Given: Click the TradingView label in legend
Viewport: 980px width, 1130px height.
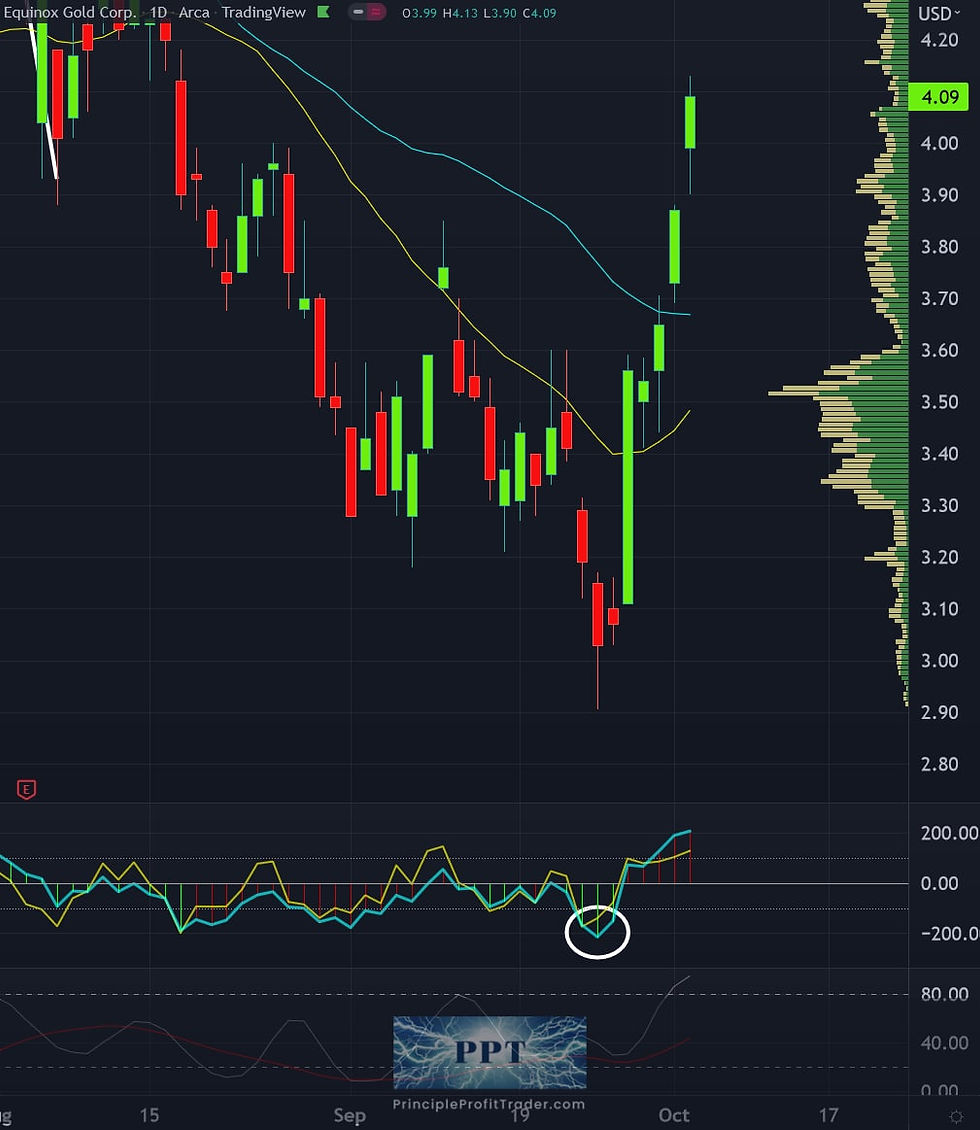Looking at the screenshot, I should pyautogui.click(x=264, y=13).
